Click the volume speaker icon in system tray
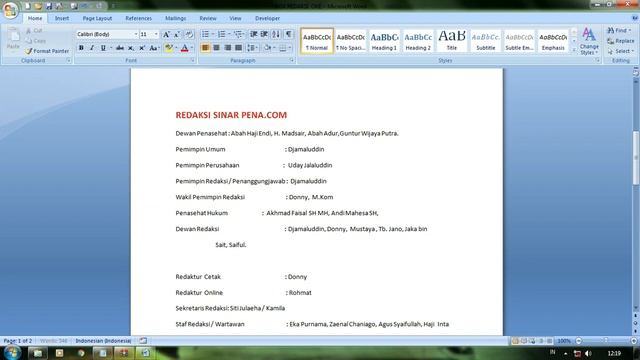Viewport: 640px width, 360px height. 588,353
